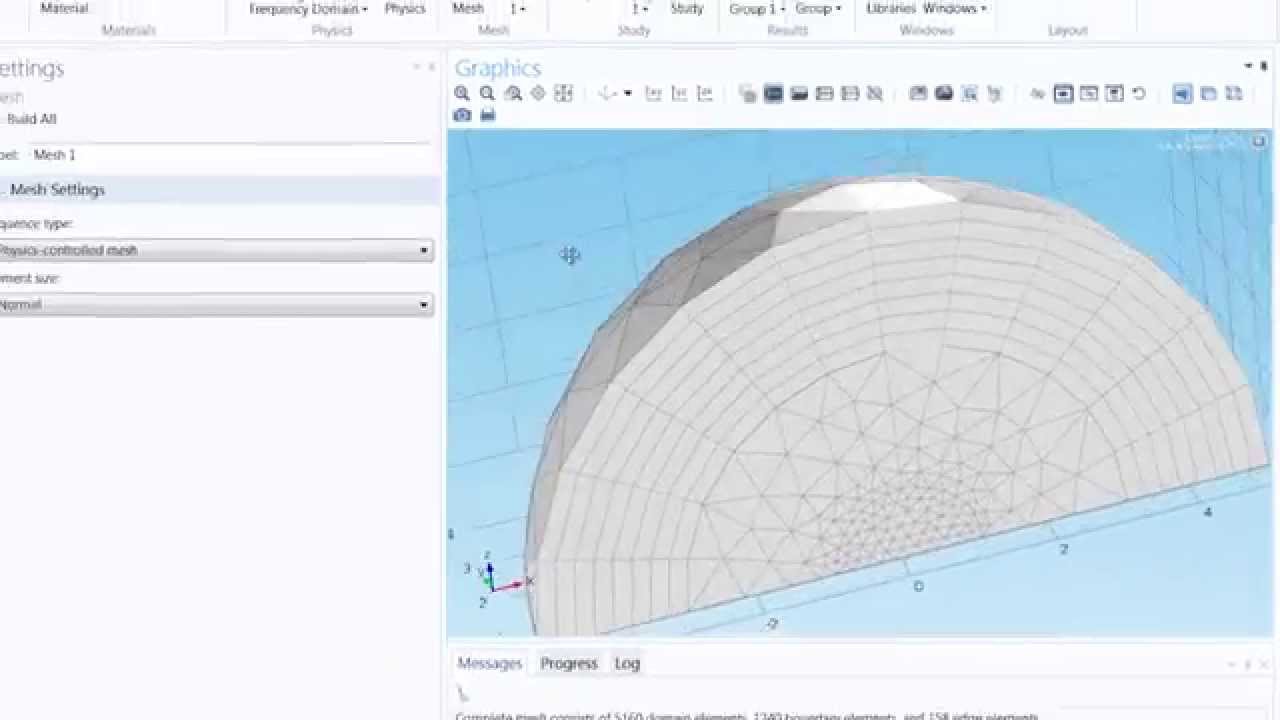Click the Zoom Out magnifier icon

pyautogui.click(x=487, y=93)
